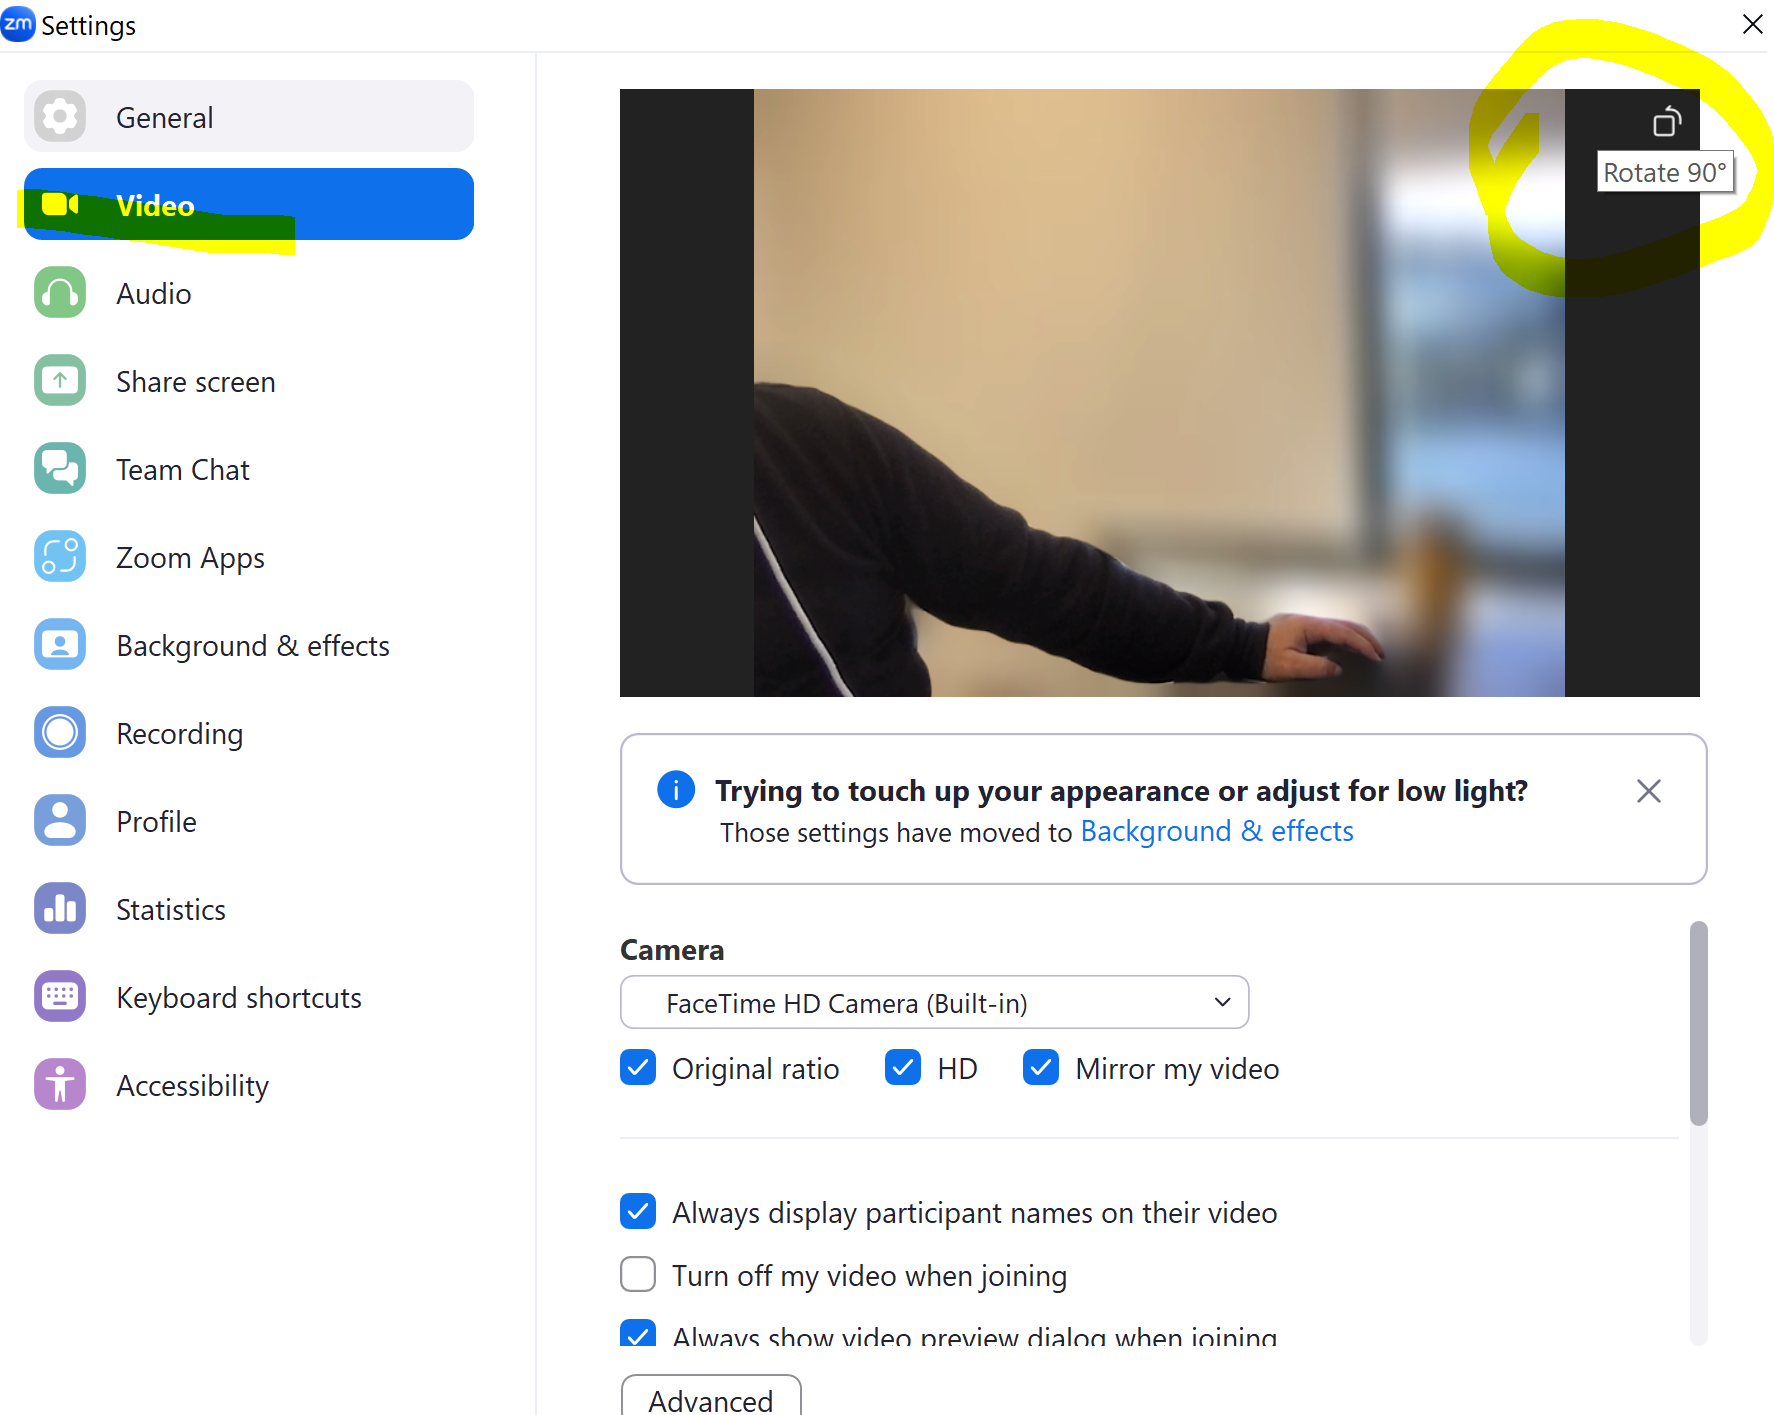The width and height of the screenshot is (1774, 1415).
Task: Select the Video tab label
Action: 155,206
